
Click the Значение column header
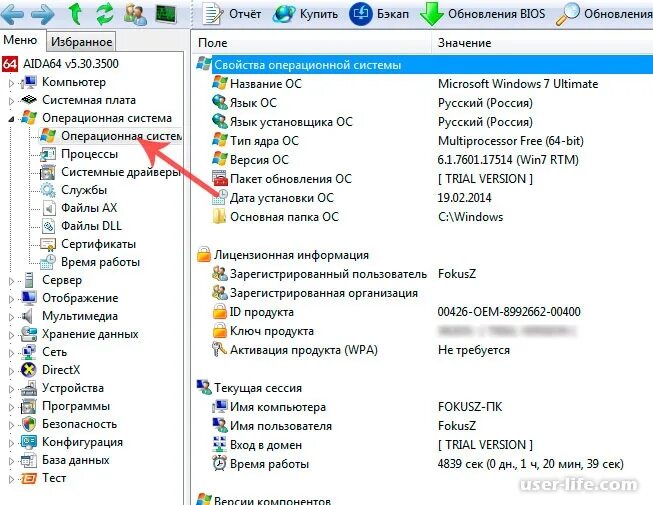pos(543,43)
